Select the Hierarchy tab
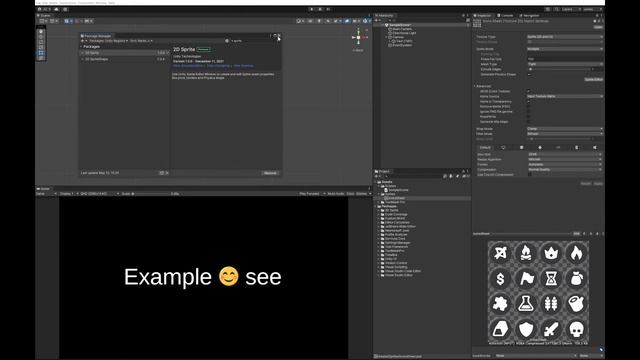640x360 pixels. pyautogui.click(x=384, y=16)
